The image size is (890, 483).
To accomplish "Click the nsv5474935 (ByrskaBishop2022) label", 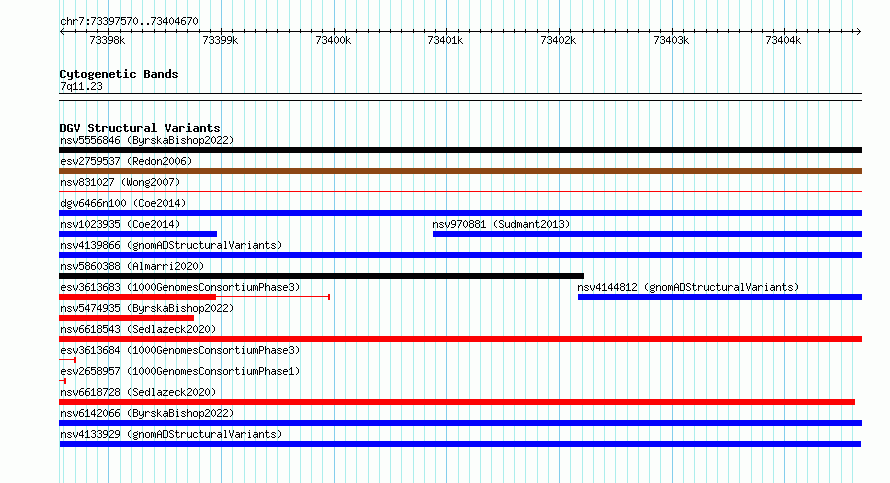I will 147,308.
